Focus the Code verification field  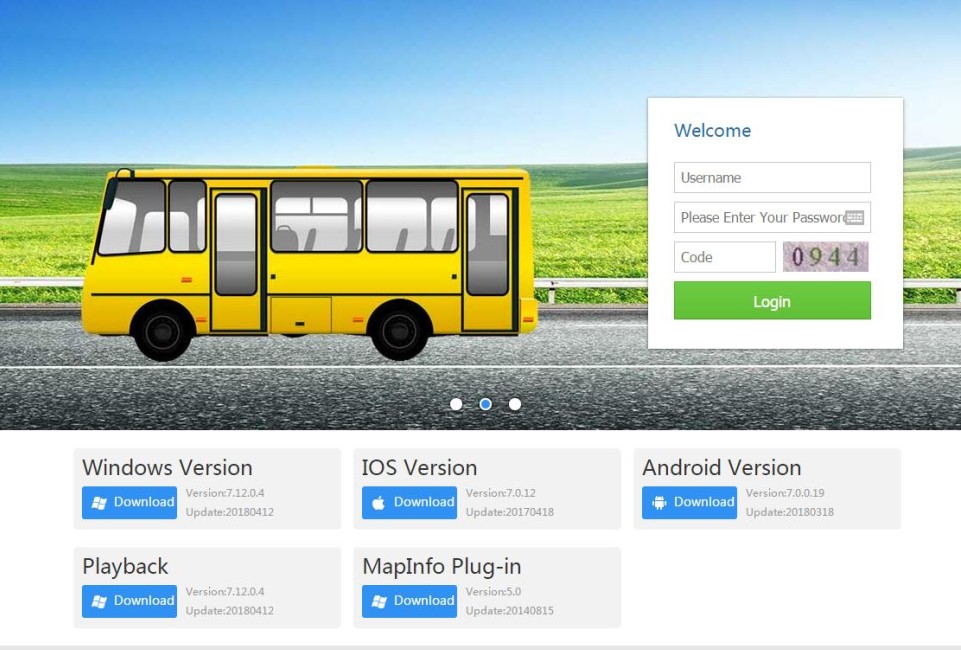[725, 257]
